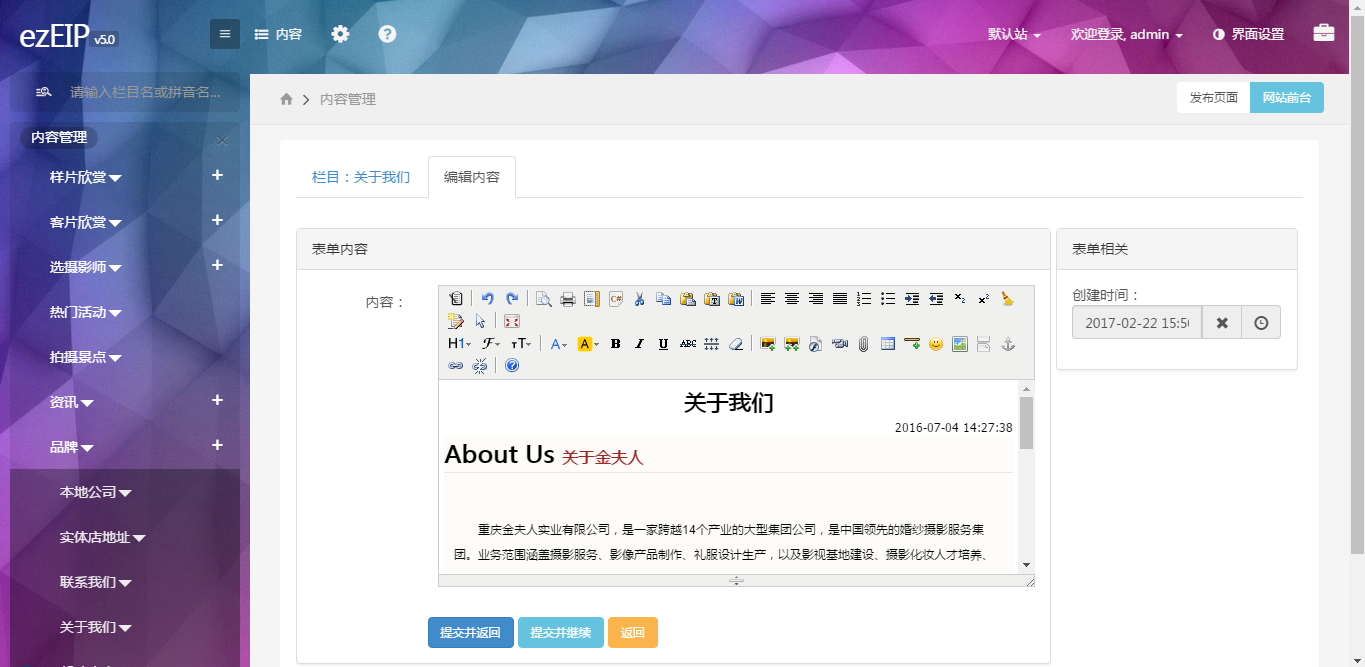Screen dimensions: 1365x667
Task: Increase paragraph indent
Action: tap(912, 298)
